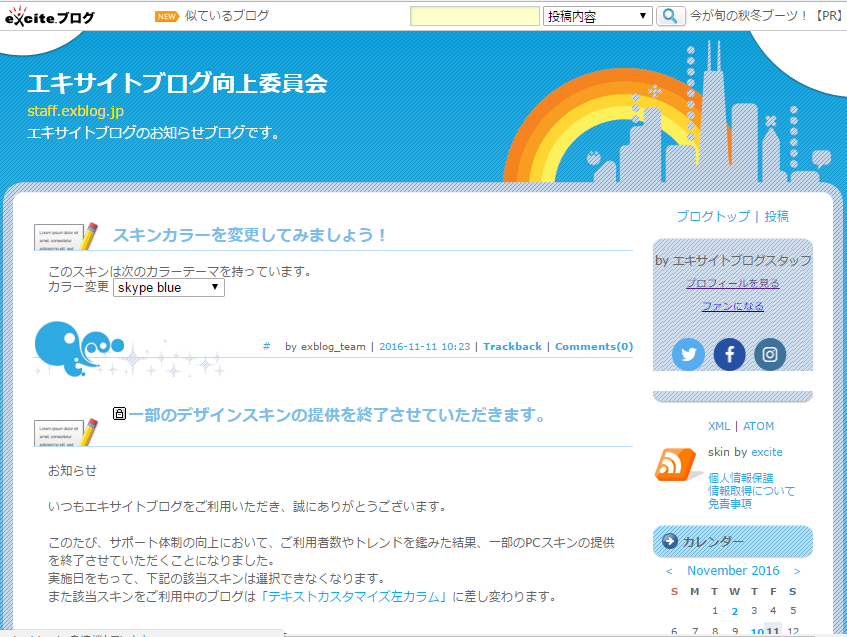The height and width of the screenshot is (637, 847).
Task: View profile via プロフィールを見る
Action: tap(732, 283)
